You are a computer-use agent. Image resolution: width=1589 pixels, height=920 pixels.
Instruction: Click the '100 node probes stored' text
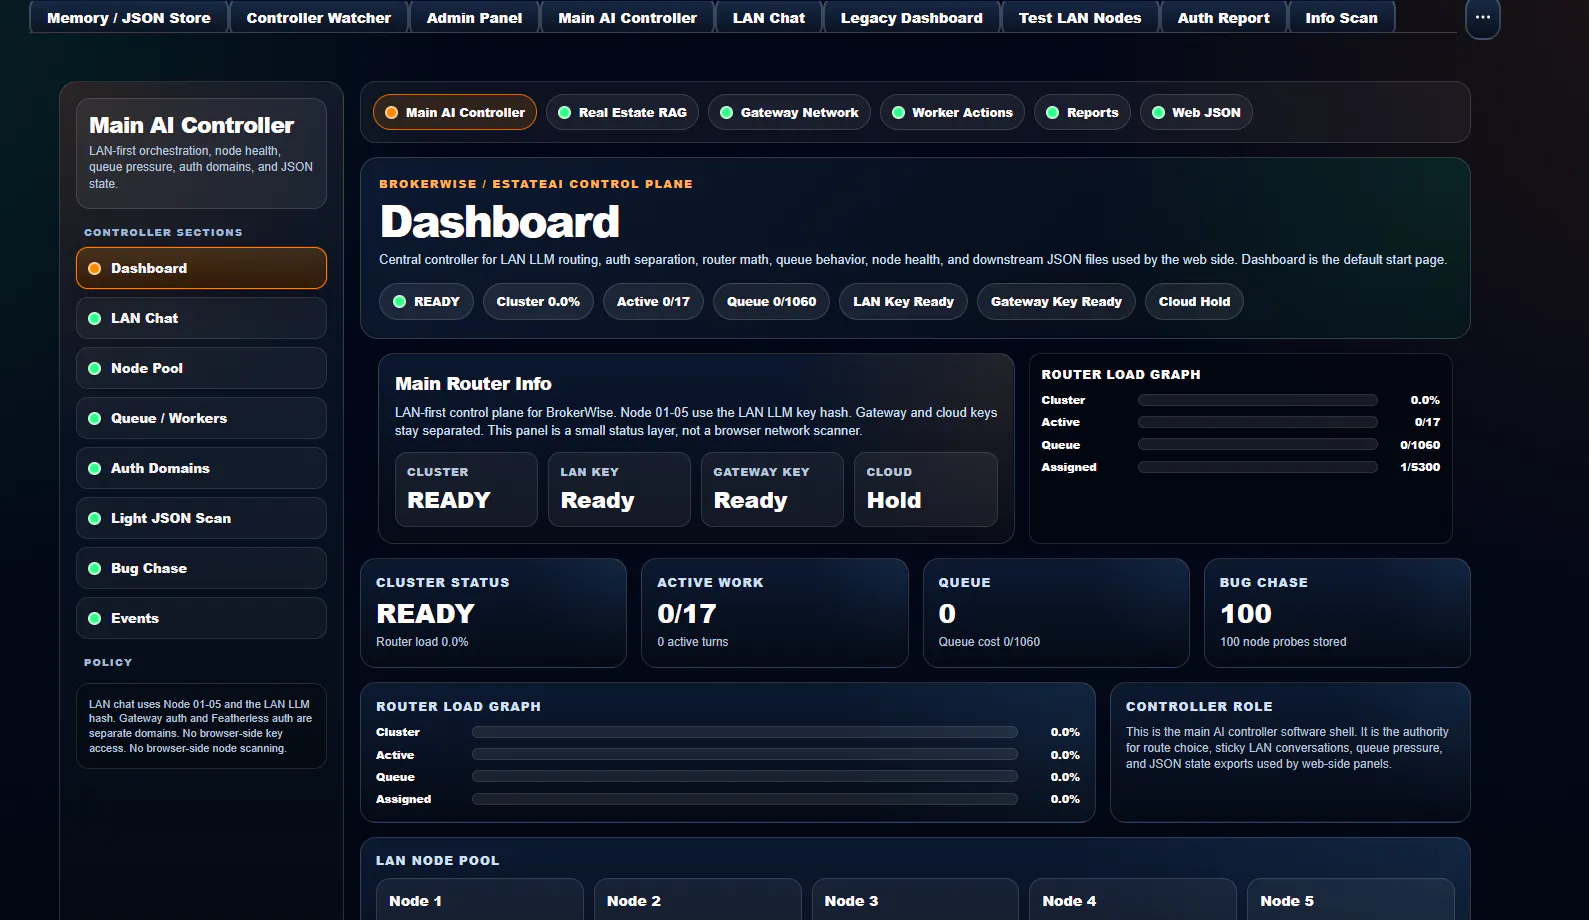click(x=1283, y=642)
